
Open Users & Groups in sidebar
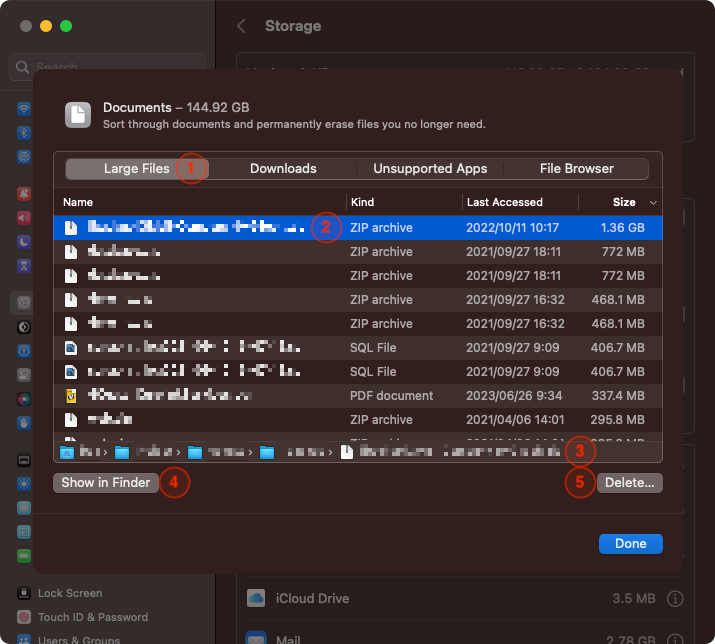pyautogui.click(x=79, y=639)
